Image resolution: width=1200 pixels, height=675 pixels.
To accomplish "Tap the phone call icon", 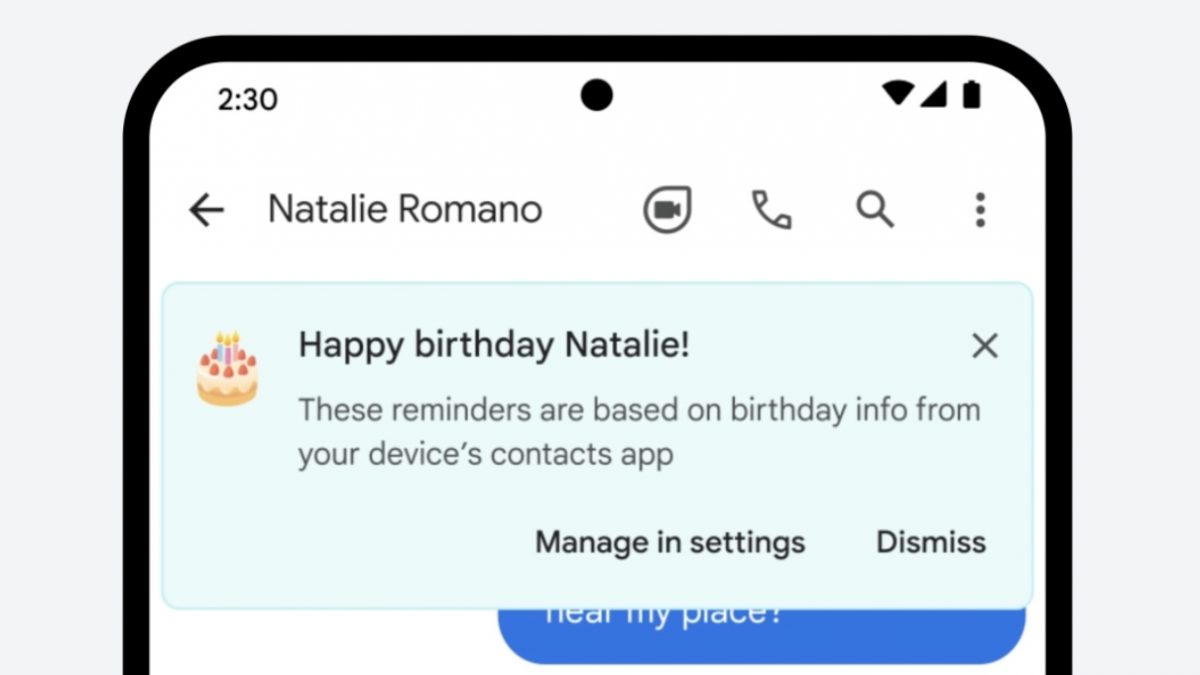I will click(x=771, y=210).
